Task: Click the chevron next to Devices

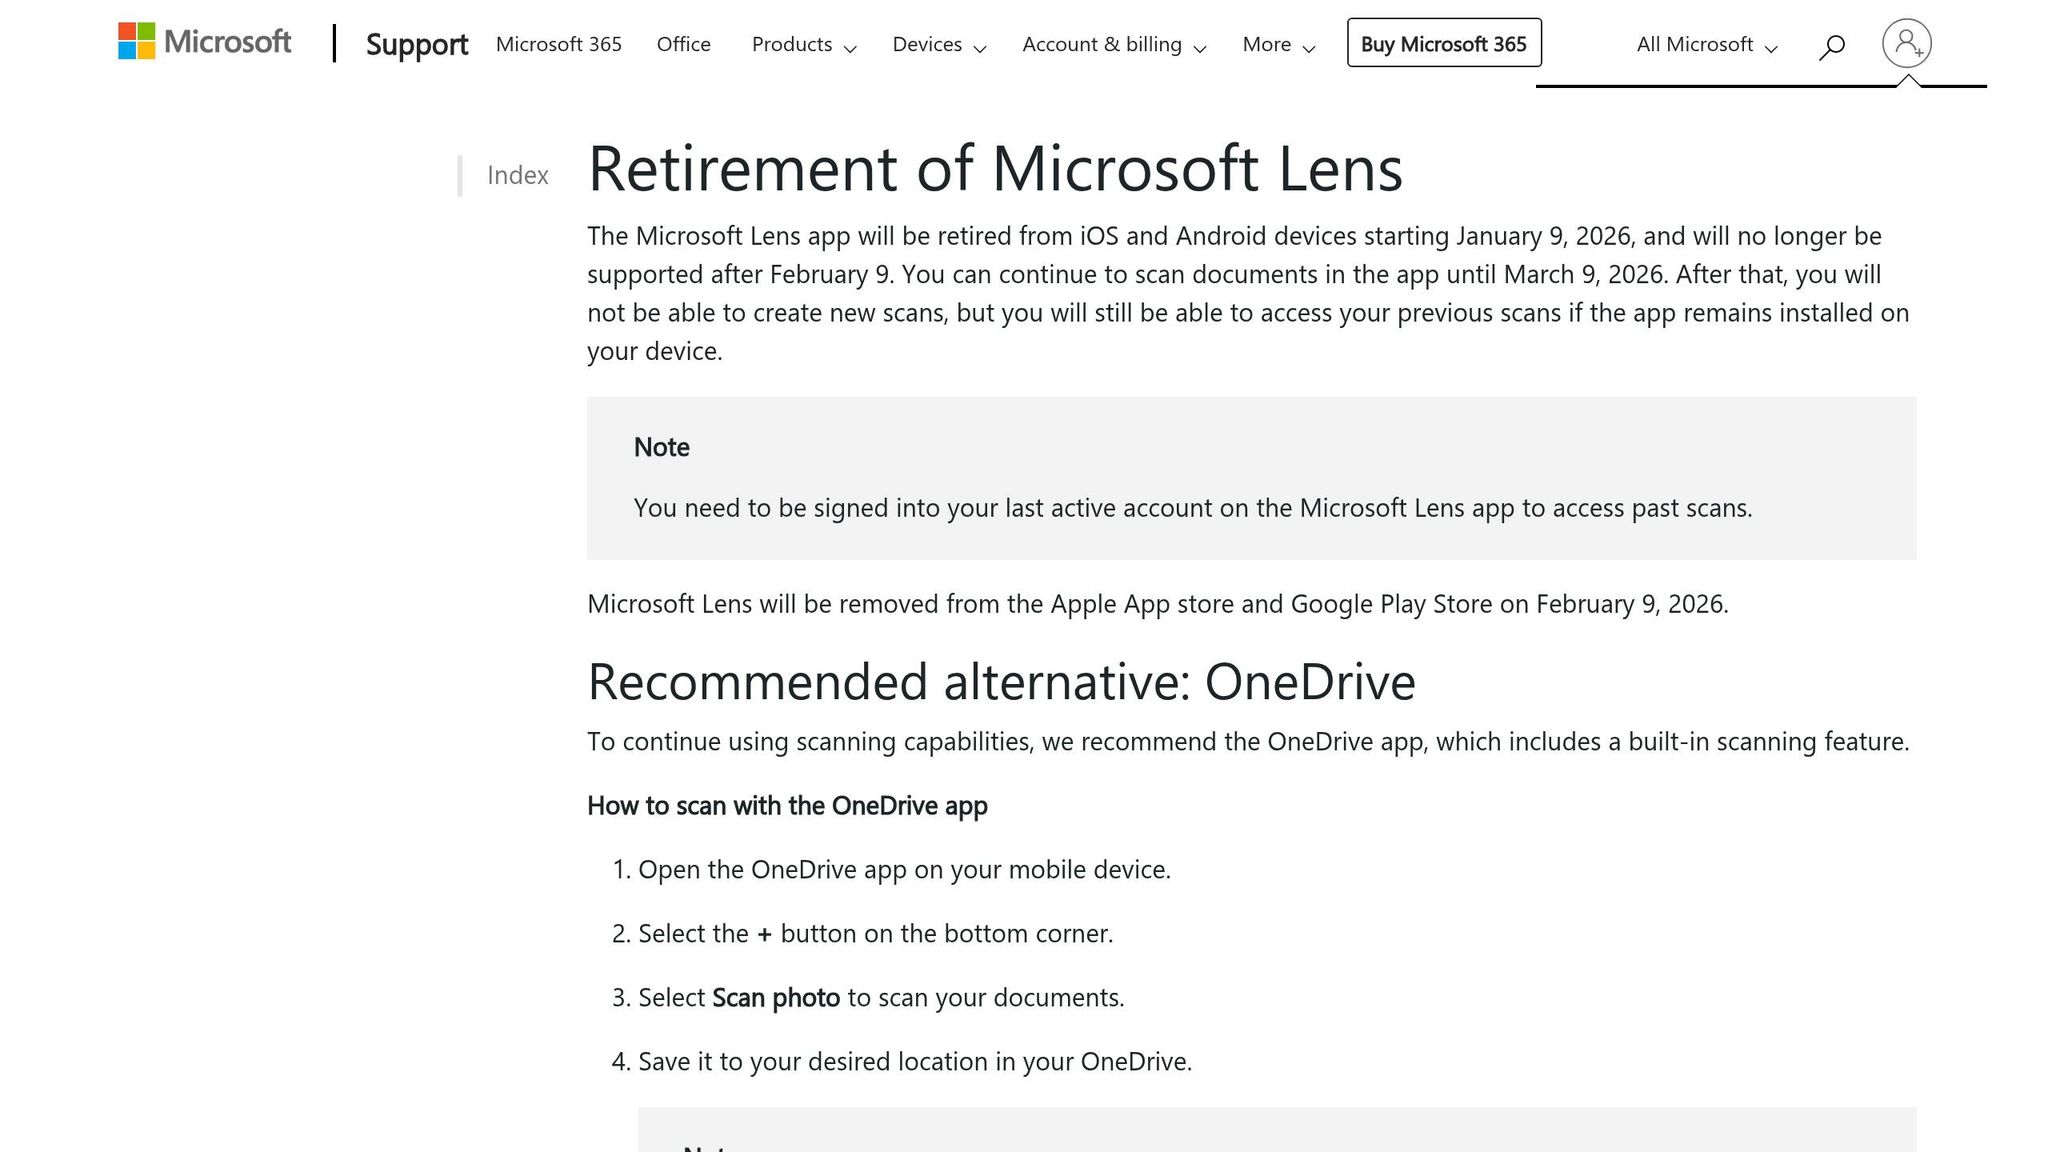Action: (x=979, y=48)
